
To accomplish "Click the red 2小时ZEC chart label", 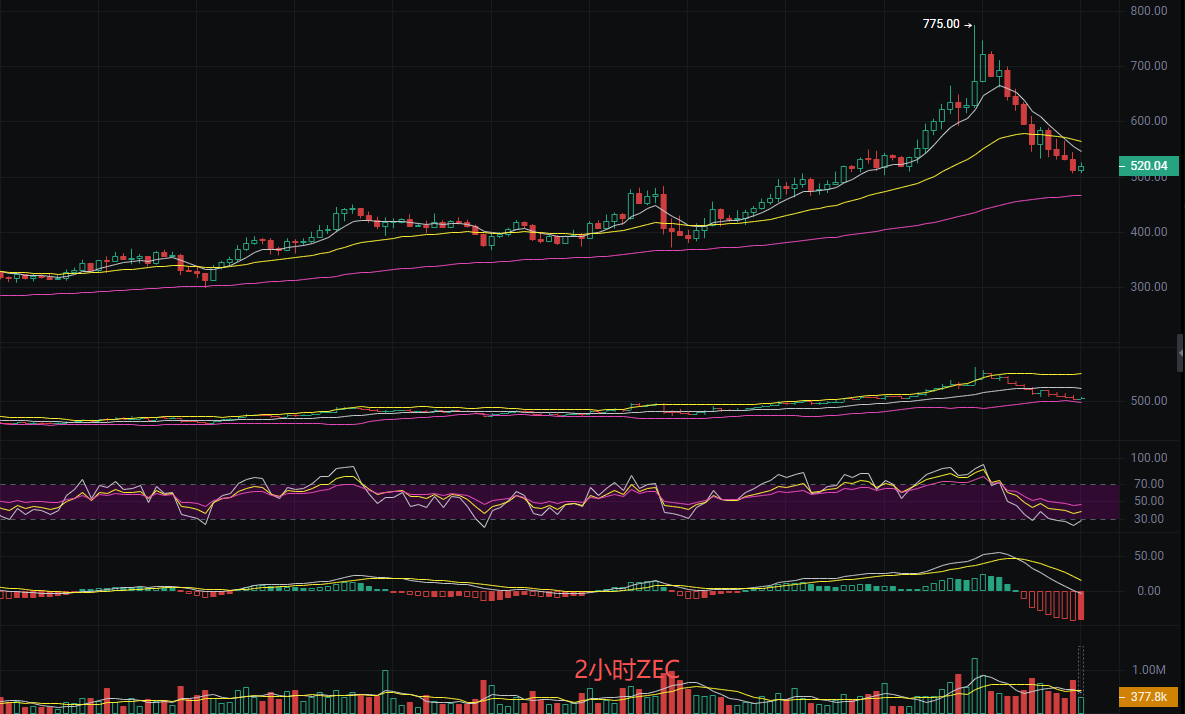I will coord(627,669).
